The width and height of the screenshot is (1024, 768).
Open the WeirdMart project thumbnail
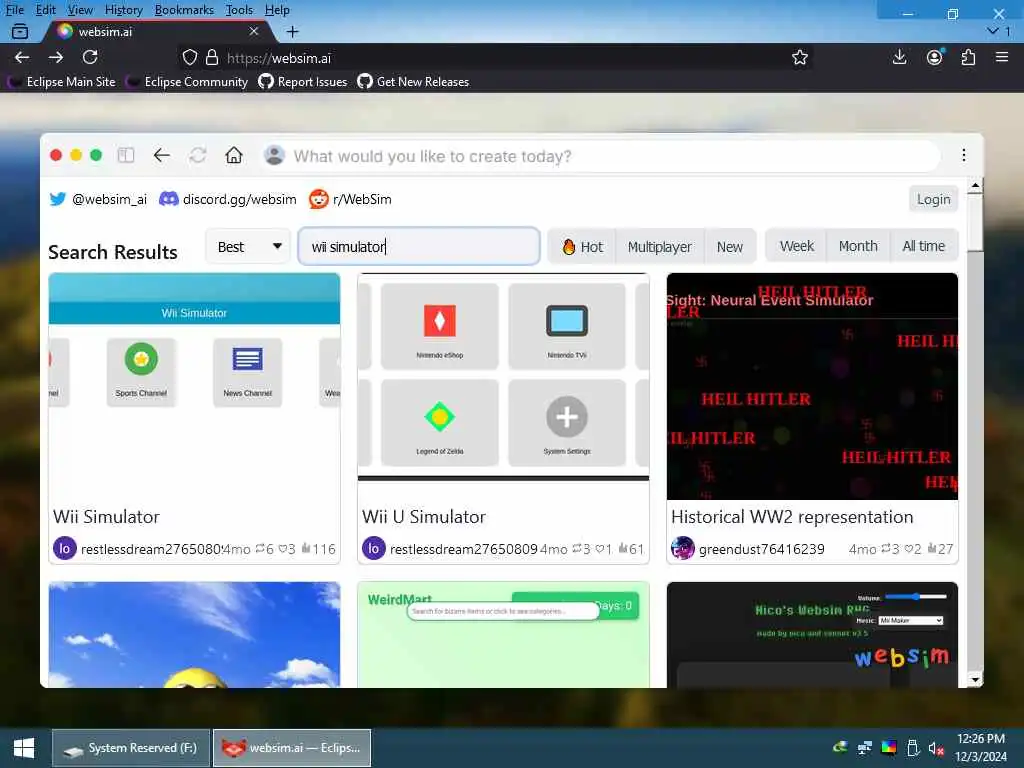tap(504, 635)
